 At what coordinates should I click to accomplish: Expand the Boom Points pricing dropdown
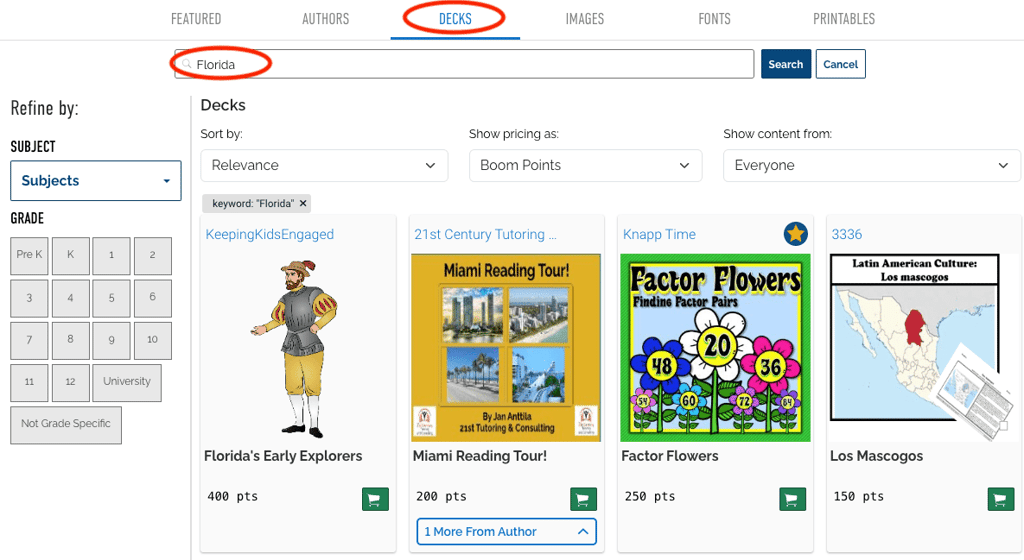point(585,165)
